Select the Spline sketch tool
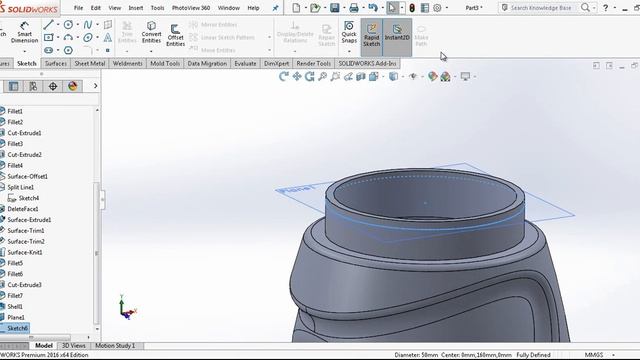This screenshot has width=640, height=360. pos(88,25)
